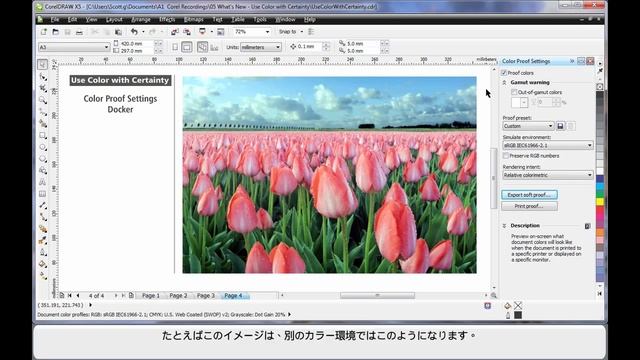Screen dimensions: 640x360
Task: Open the Proof preset dropdown
Action: [528, 126]
